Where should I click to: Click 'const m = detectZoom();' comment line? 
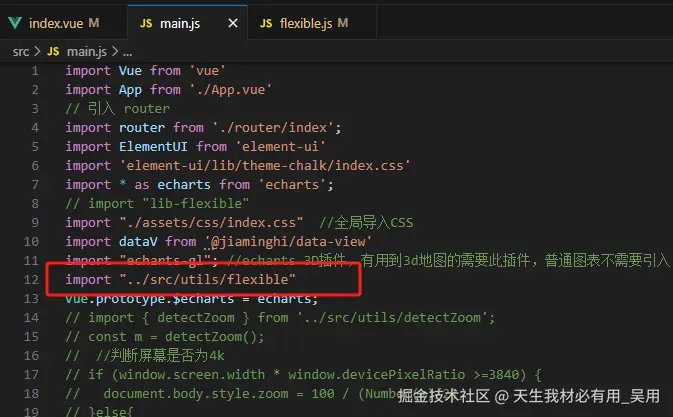[x=165, y=337]
